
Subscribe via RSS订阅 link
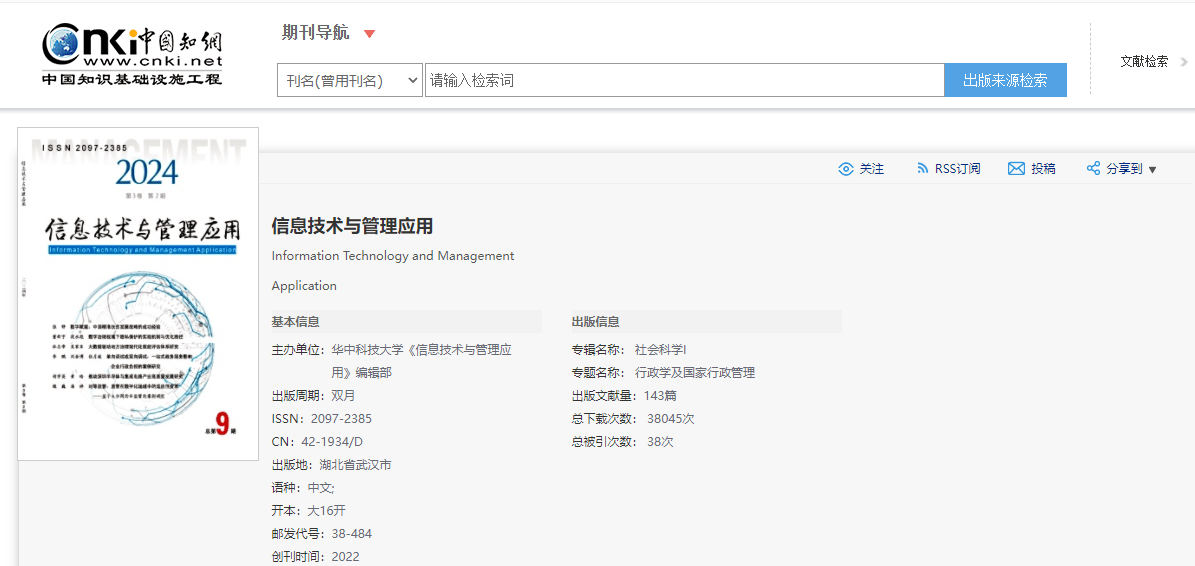(x=957, y=169)
